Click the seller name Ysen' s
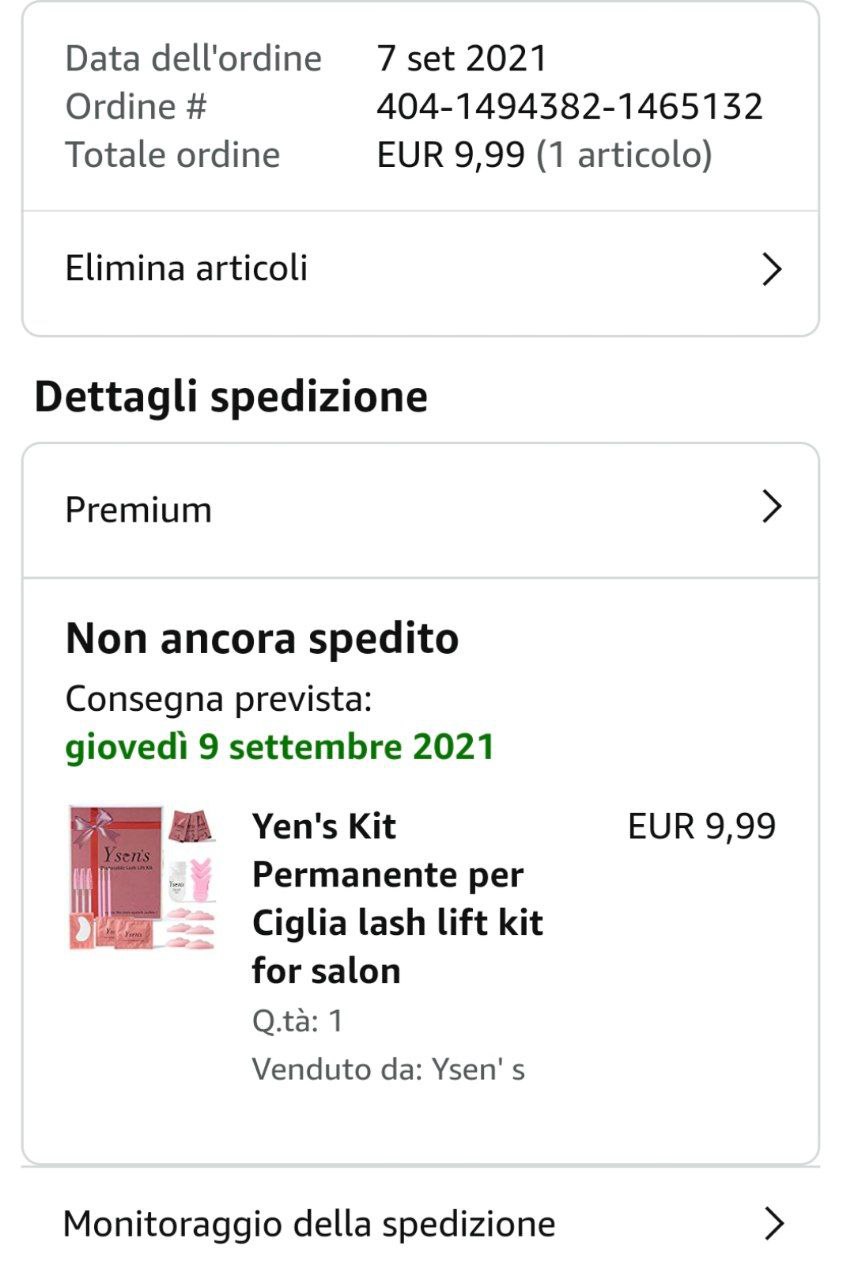The image size is (854, 1280). (x=478, y=1069)
